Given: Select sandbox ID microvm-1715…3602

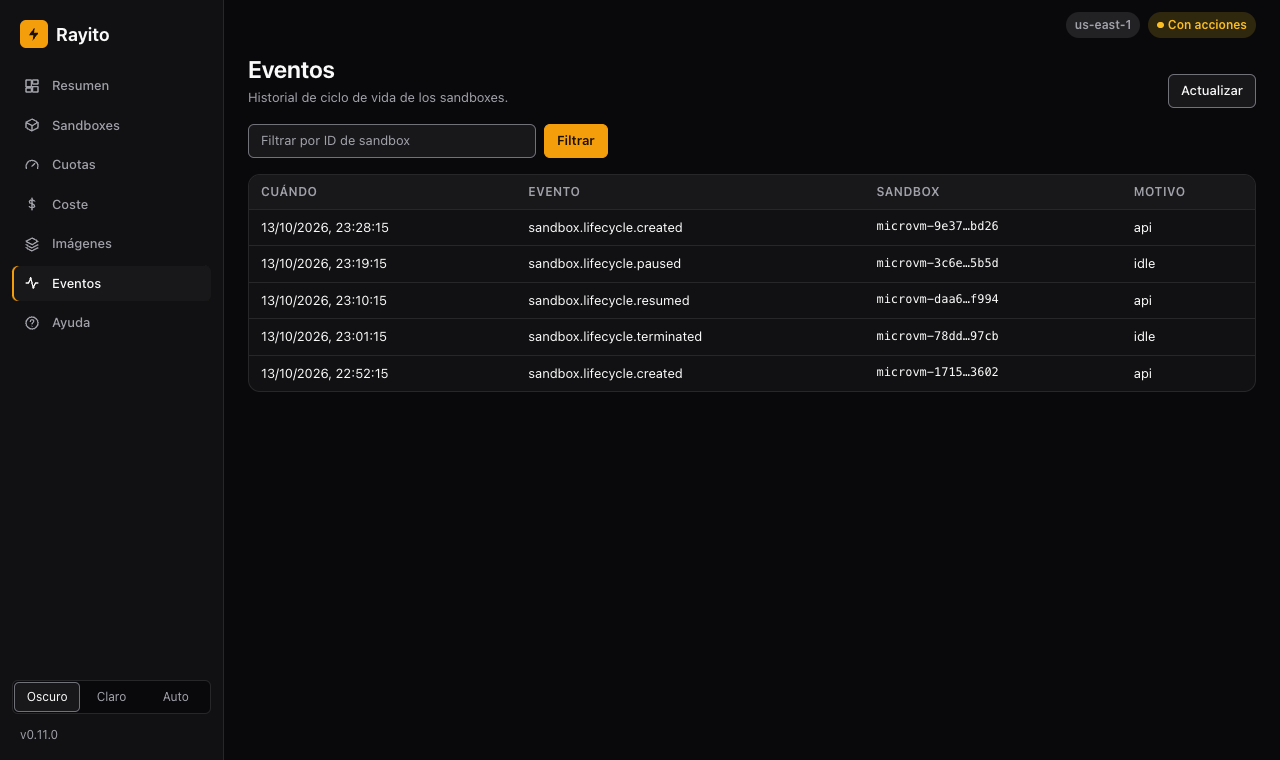Looking at the screenshot, I should pos(937,373).
